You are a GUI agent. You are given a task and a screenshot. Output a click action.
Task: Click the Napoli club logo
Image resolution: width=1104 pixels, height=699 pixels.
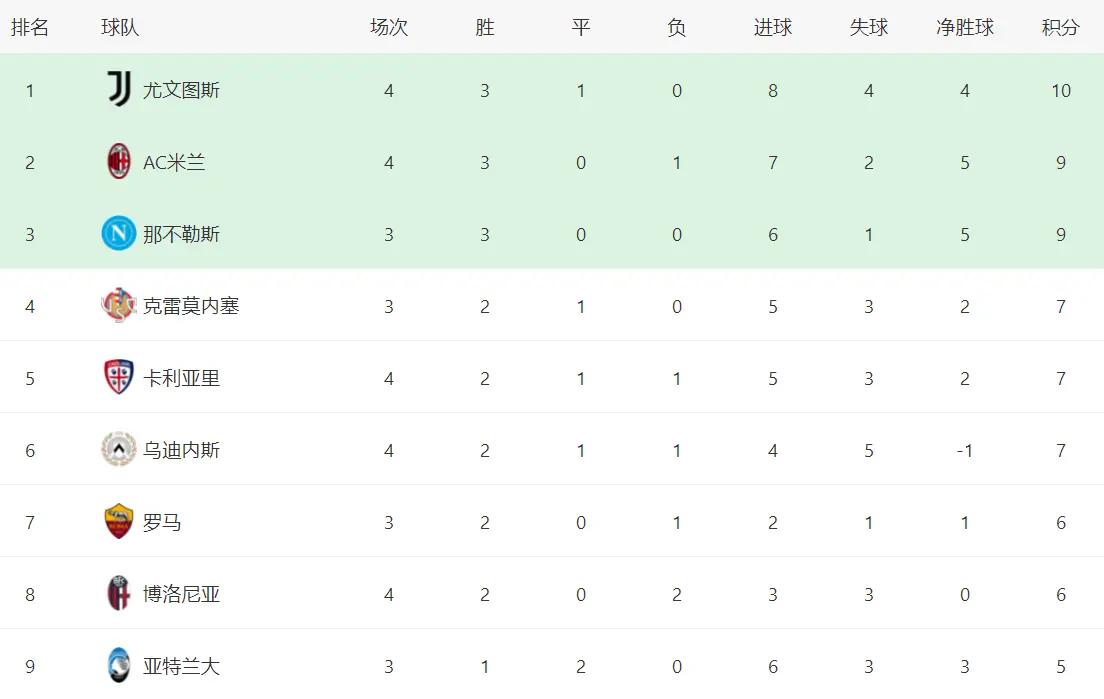[119, 234]
